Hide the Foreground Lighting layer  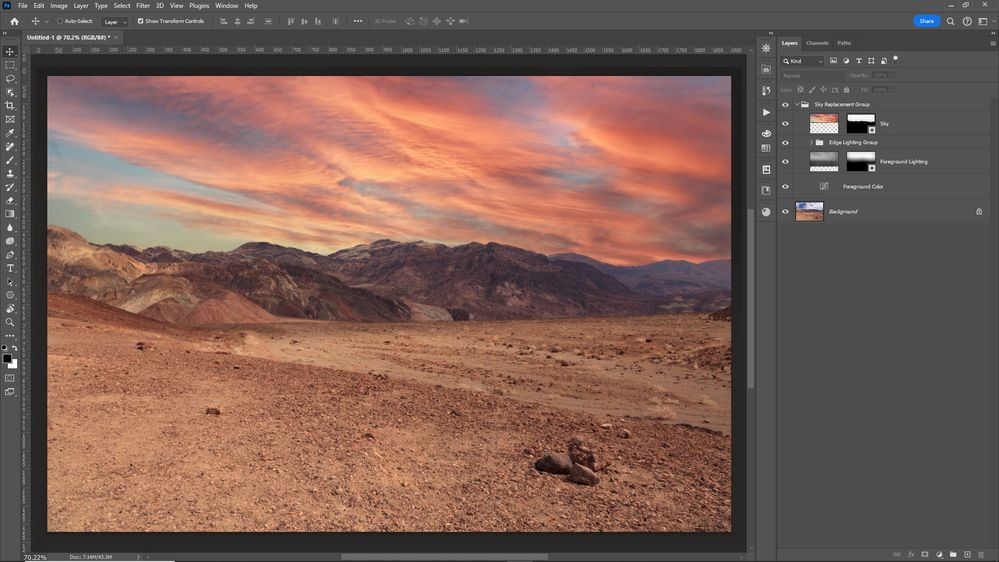point(785,162)
